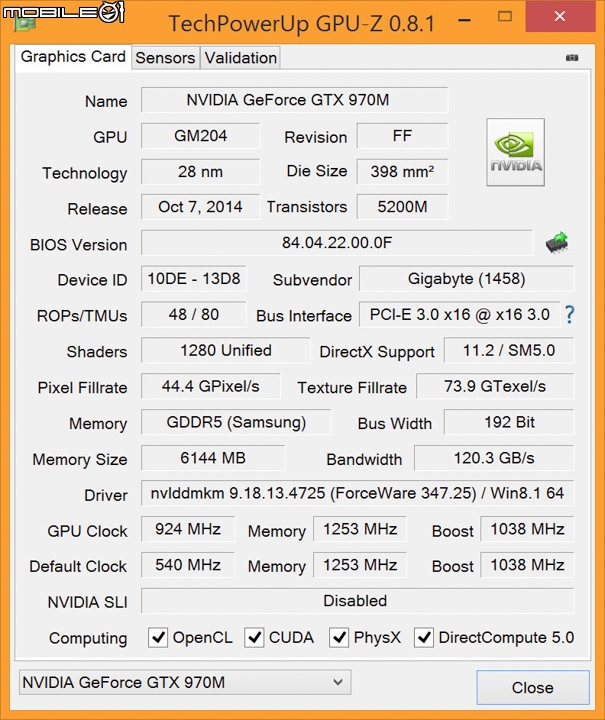Toggle the CUDA checkbox
Viewport: 605px width, 720px height.
(254, 638)
